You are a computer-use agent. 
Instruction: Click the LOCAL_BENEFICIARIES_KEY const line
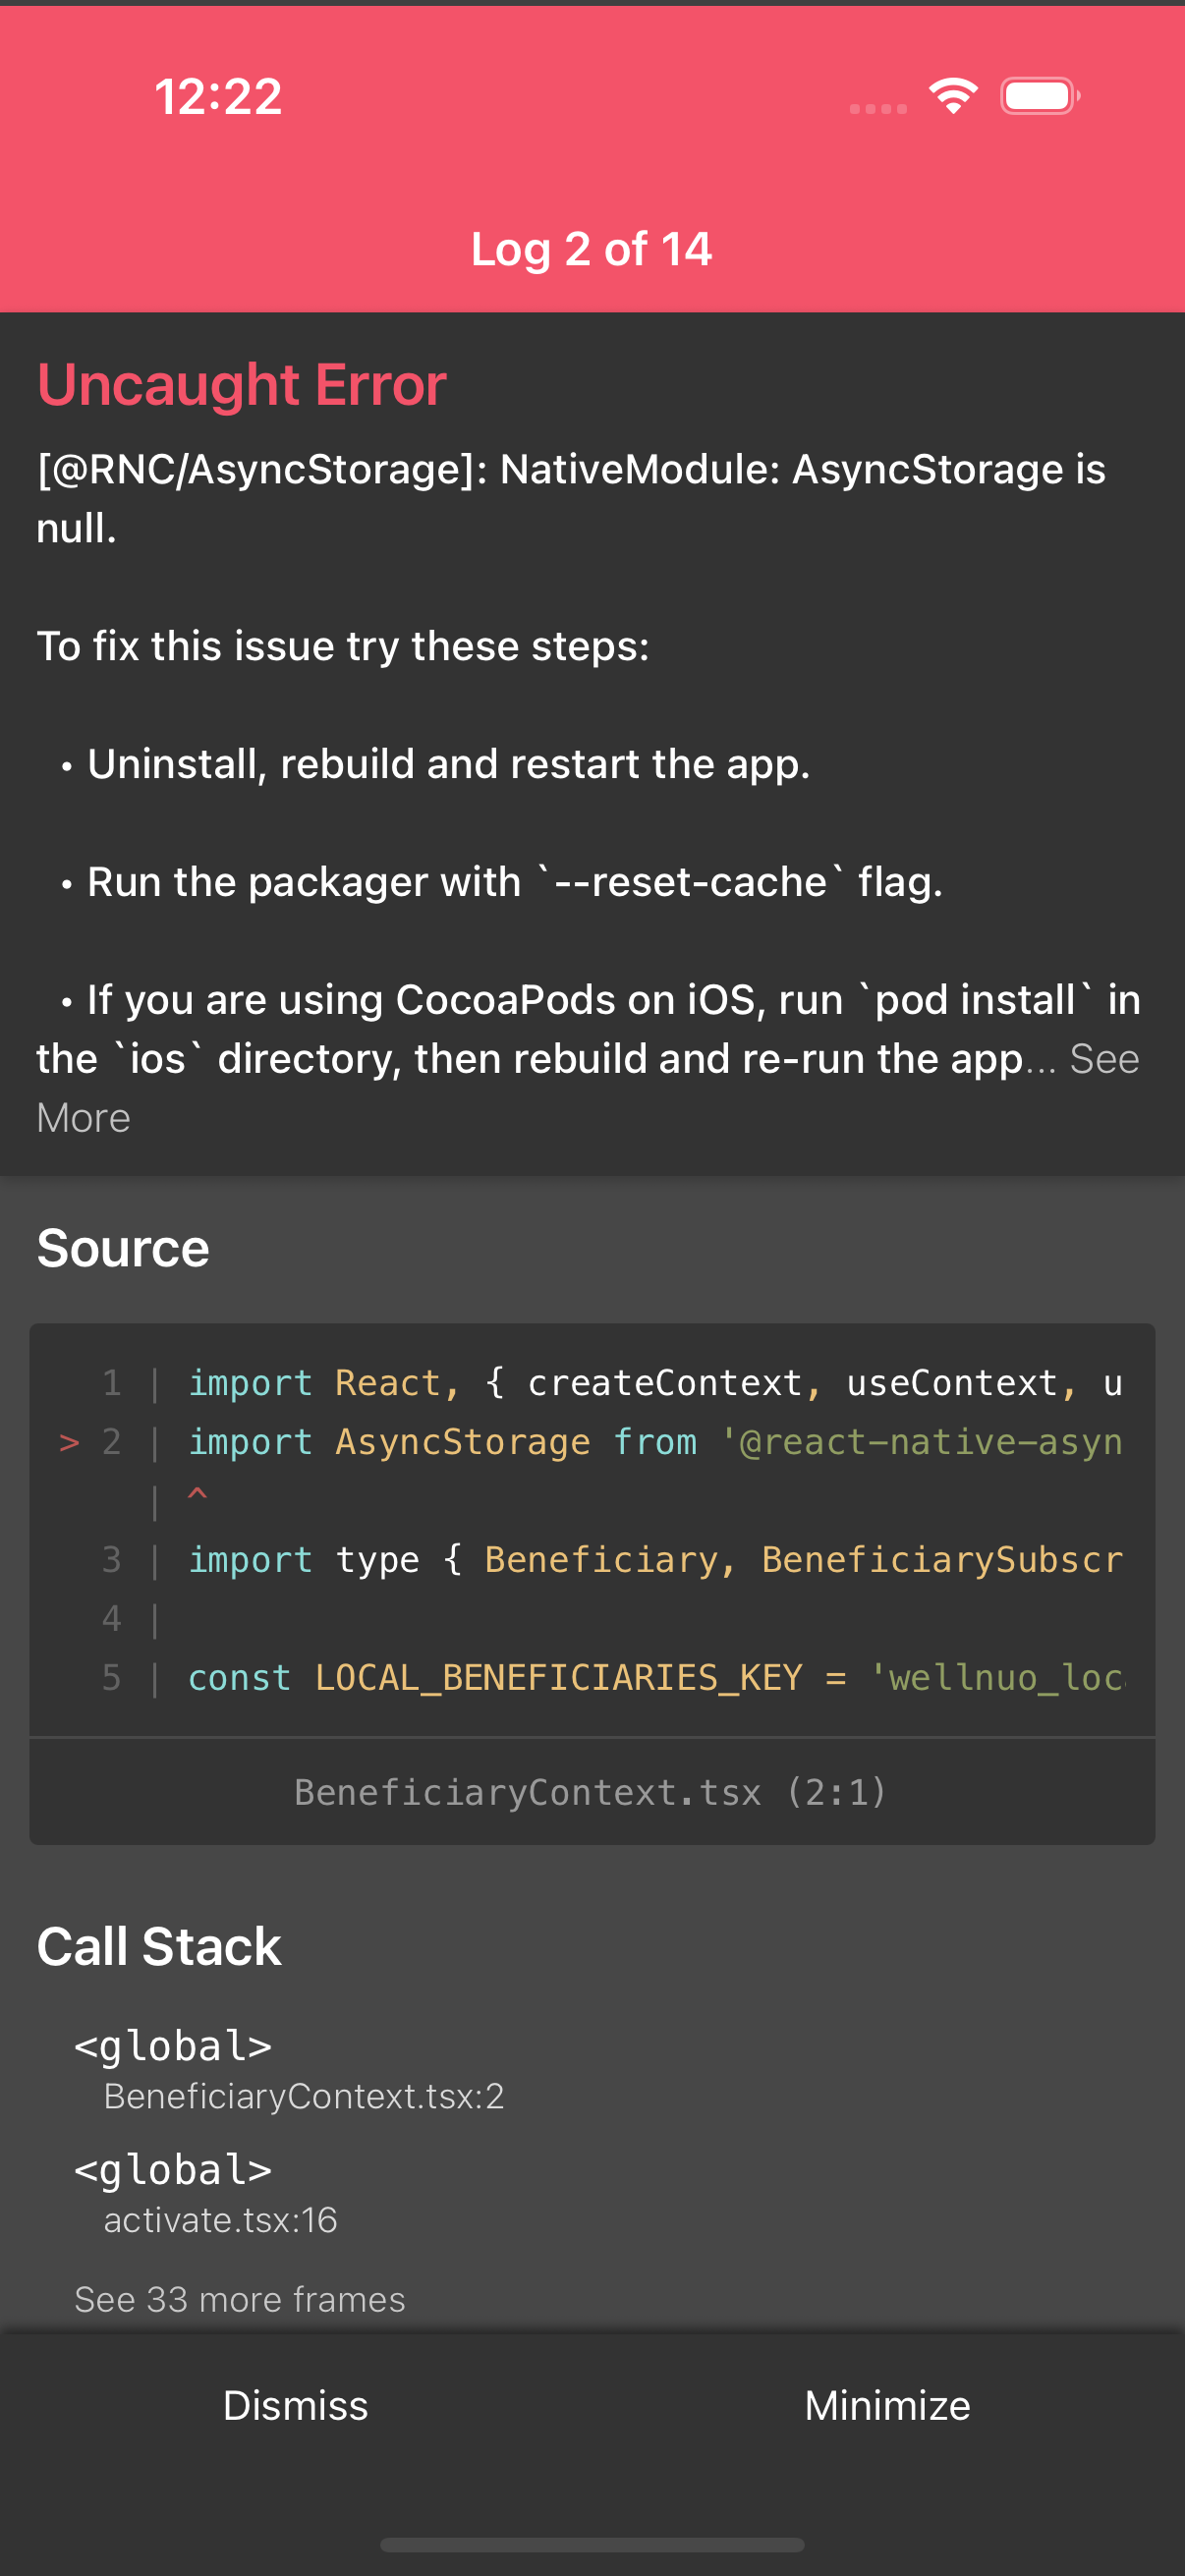tap(654, 1677)
